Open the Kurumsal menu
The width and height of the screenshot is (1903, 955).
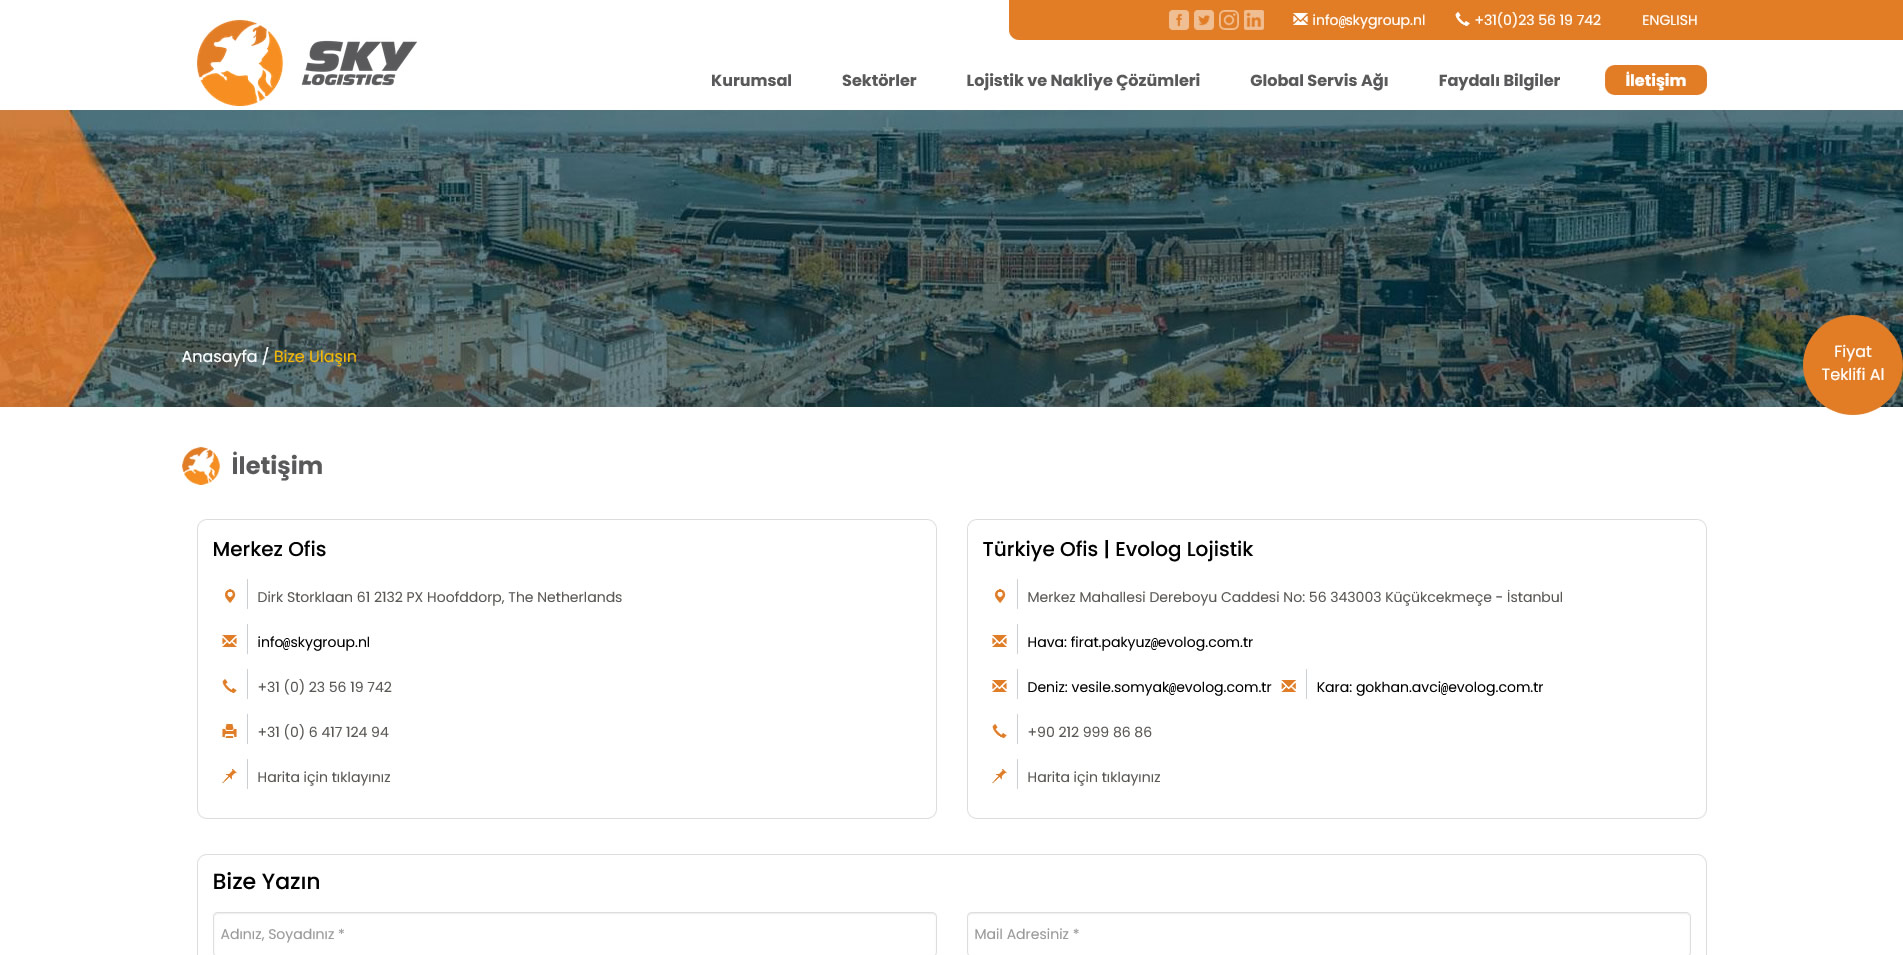(x=751, y=80)
